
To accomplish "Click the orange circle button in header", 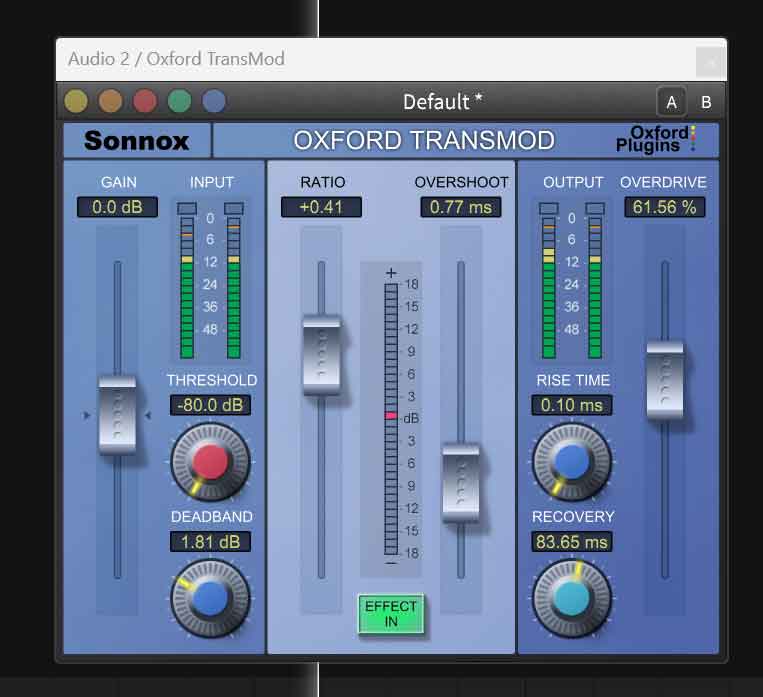I will [110, 101].
